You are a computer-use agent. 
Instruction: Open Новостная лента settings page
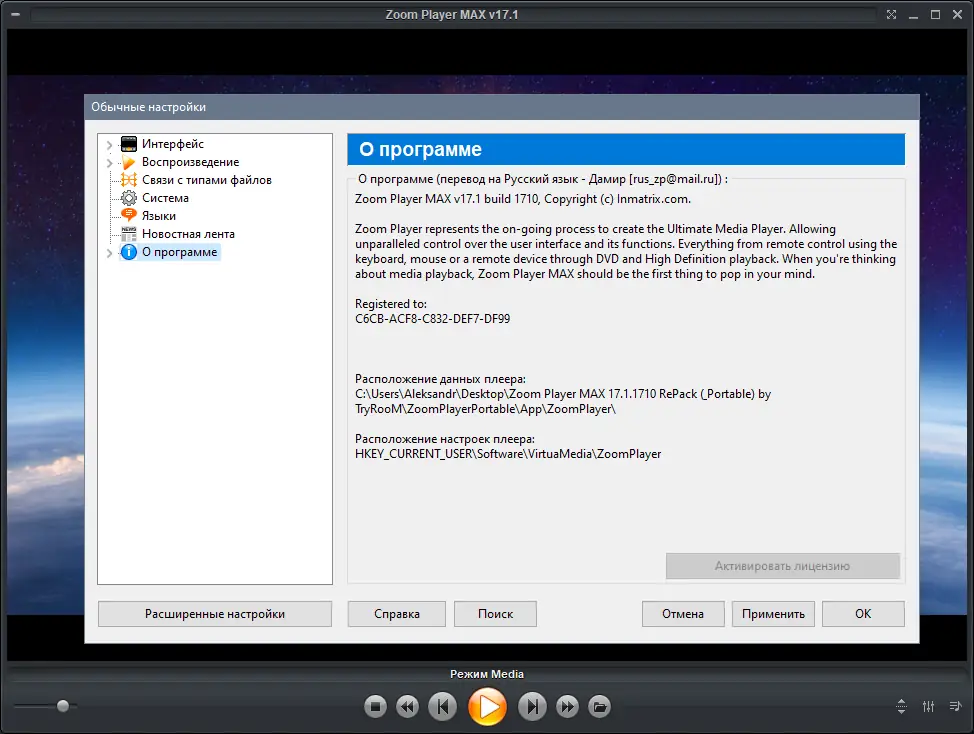tap(188, 234)
